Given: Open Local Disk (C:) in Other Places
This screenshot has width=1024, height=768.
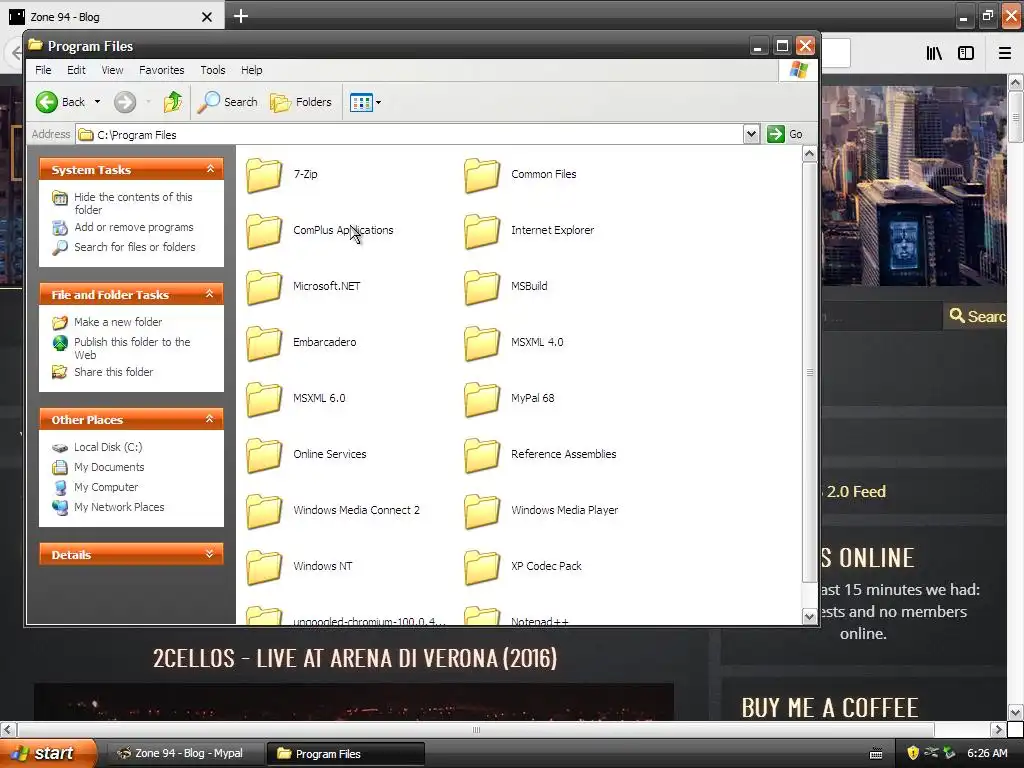Looking at the screenshot, I should [108, 447].
